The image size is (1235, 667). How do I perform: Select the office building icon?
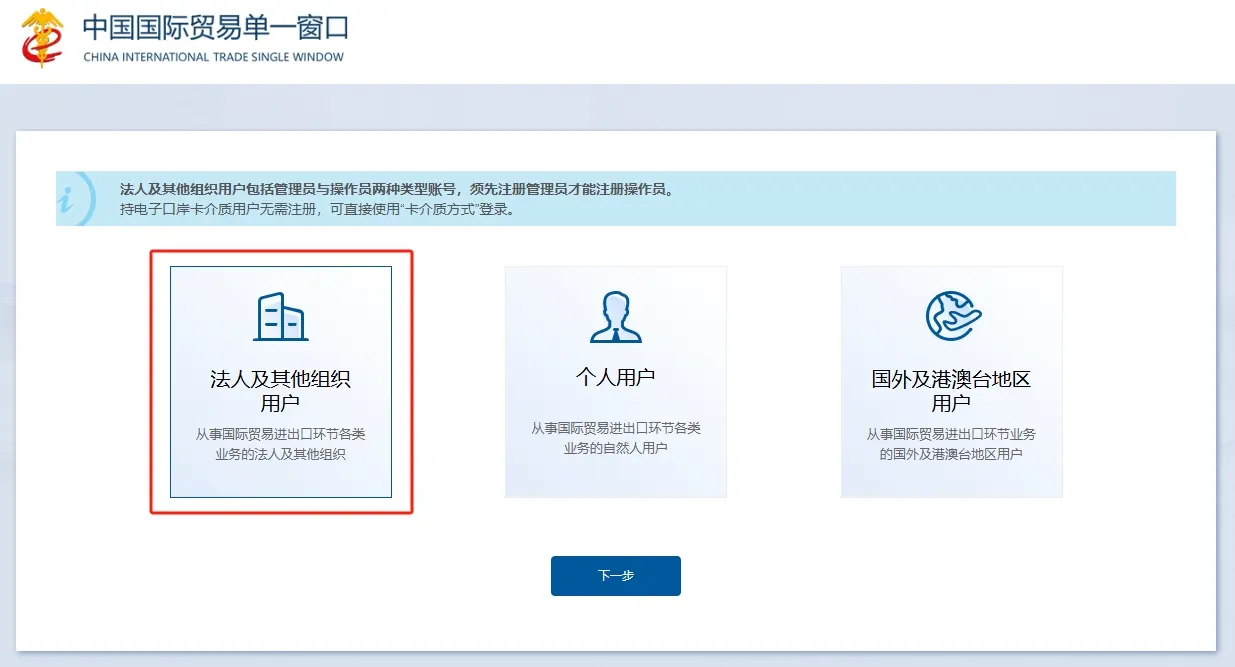click(280, 316)
